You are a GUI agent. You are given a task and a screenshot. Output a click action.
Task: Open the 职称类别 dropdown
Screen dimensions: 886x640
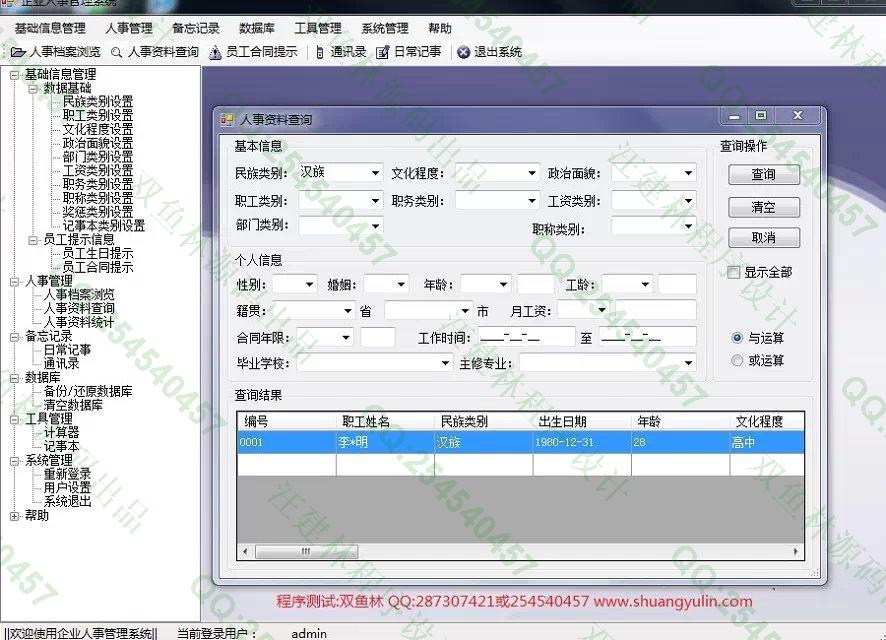pos(688,227)
